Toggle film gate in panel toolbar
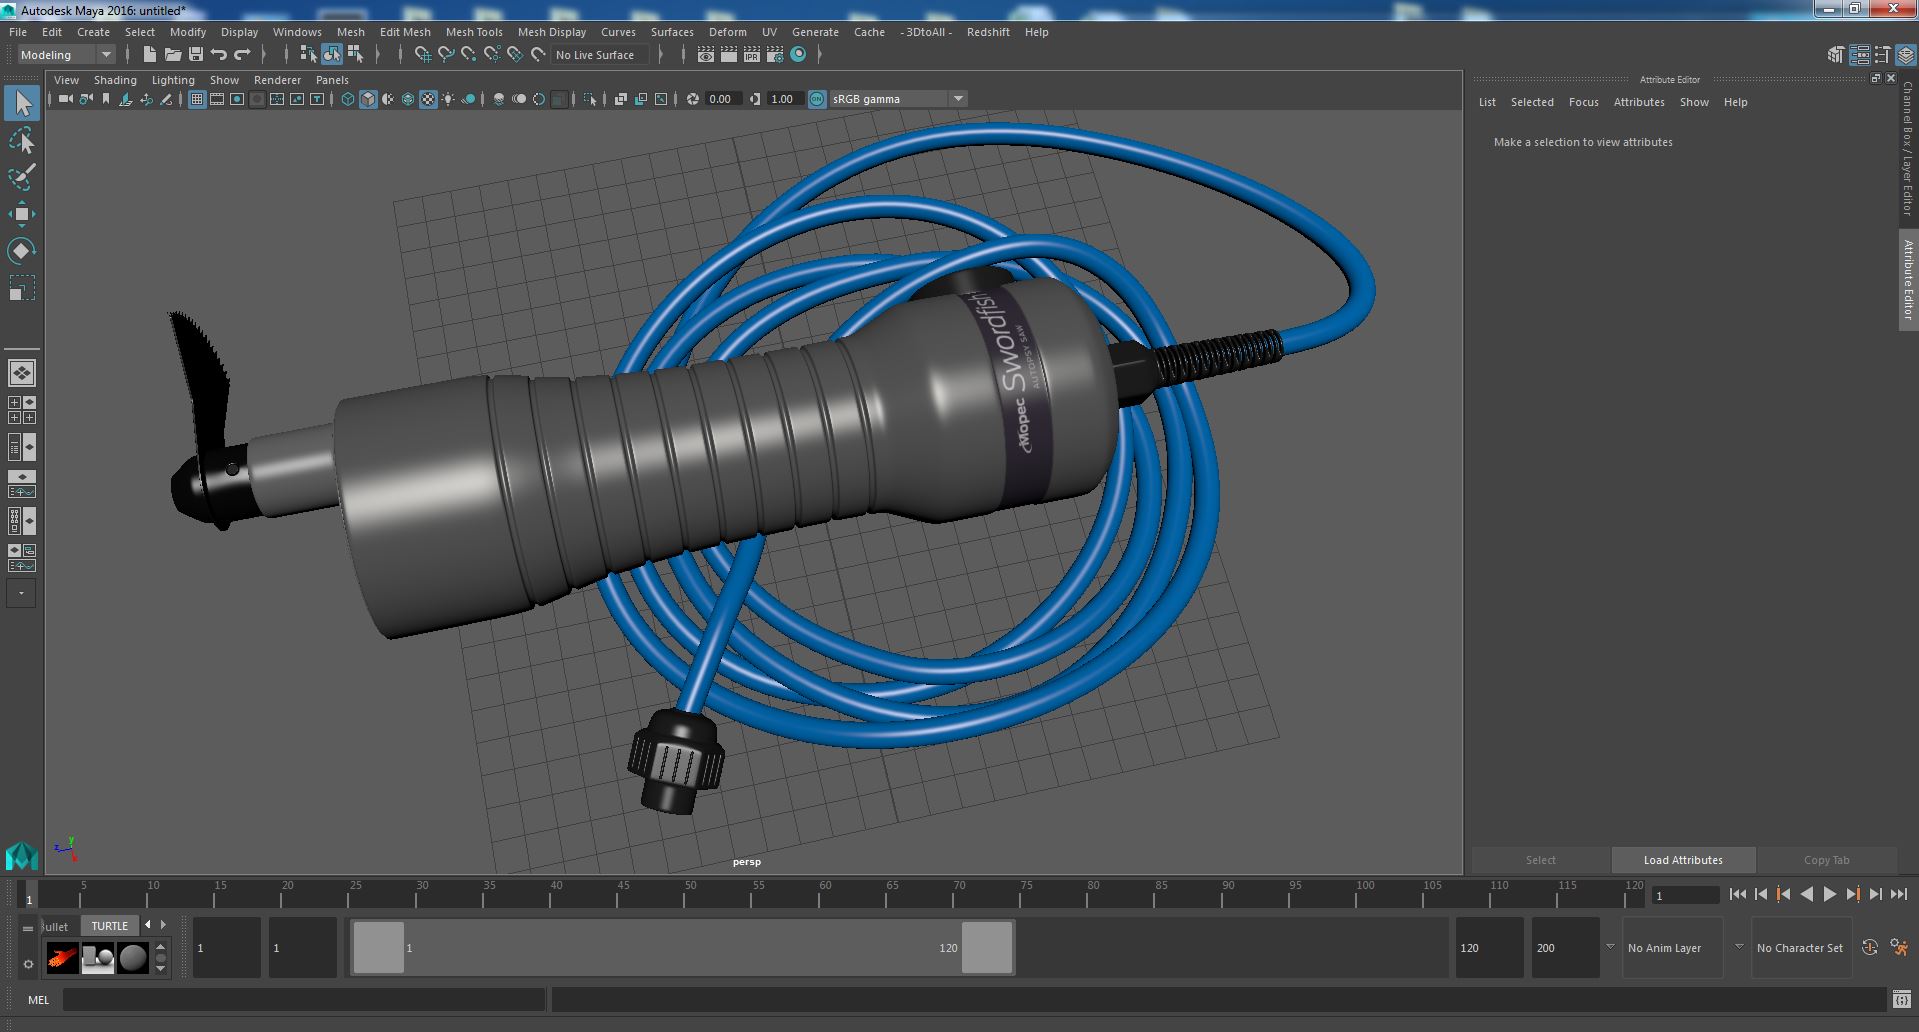 tap(217, 99)
